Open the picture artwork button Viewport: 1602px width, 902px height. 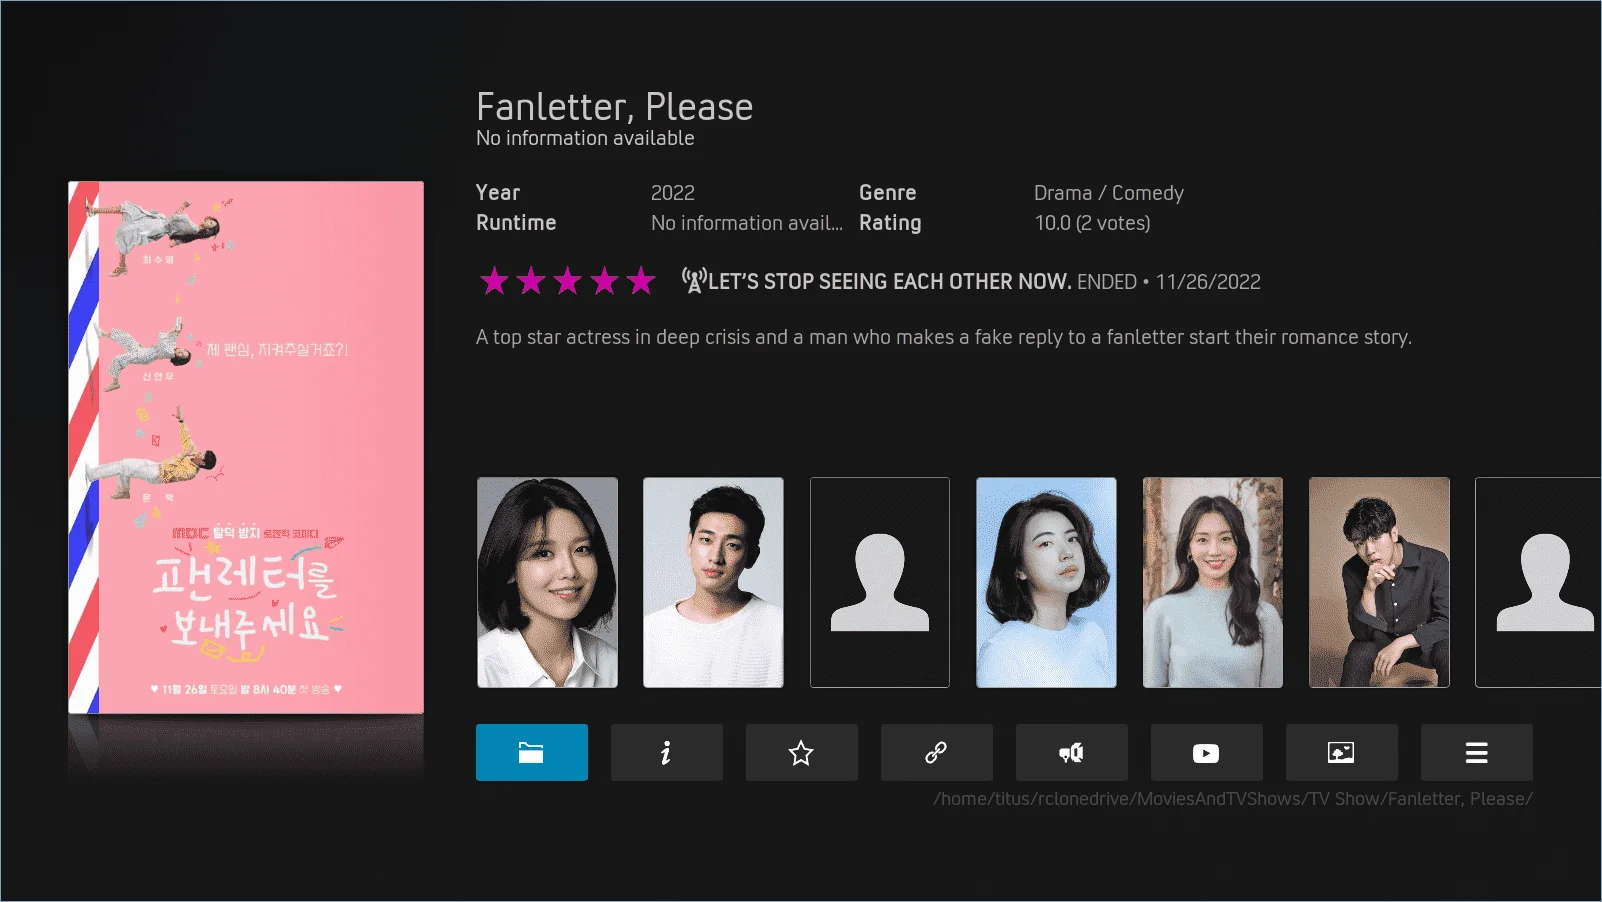click(1342, 752)
